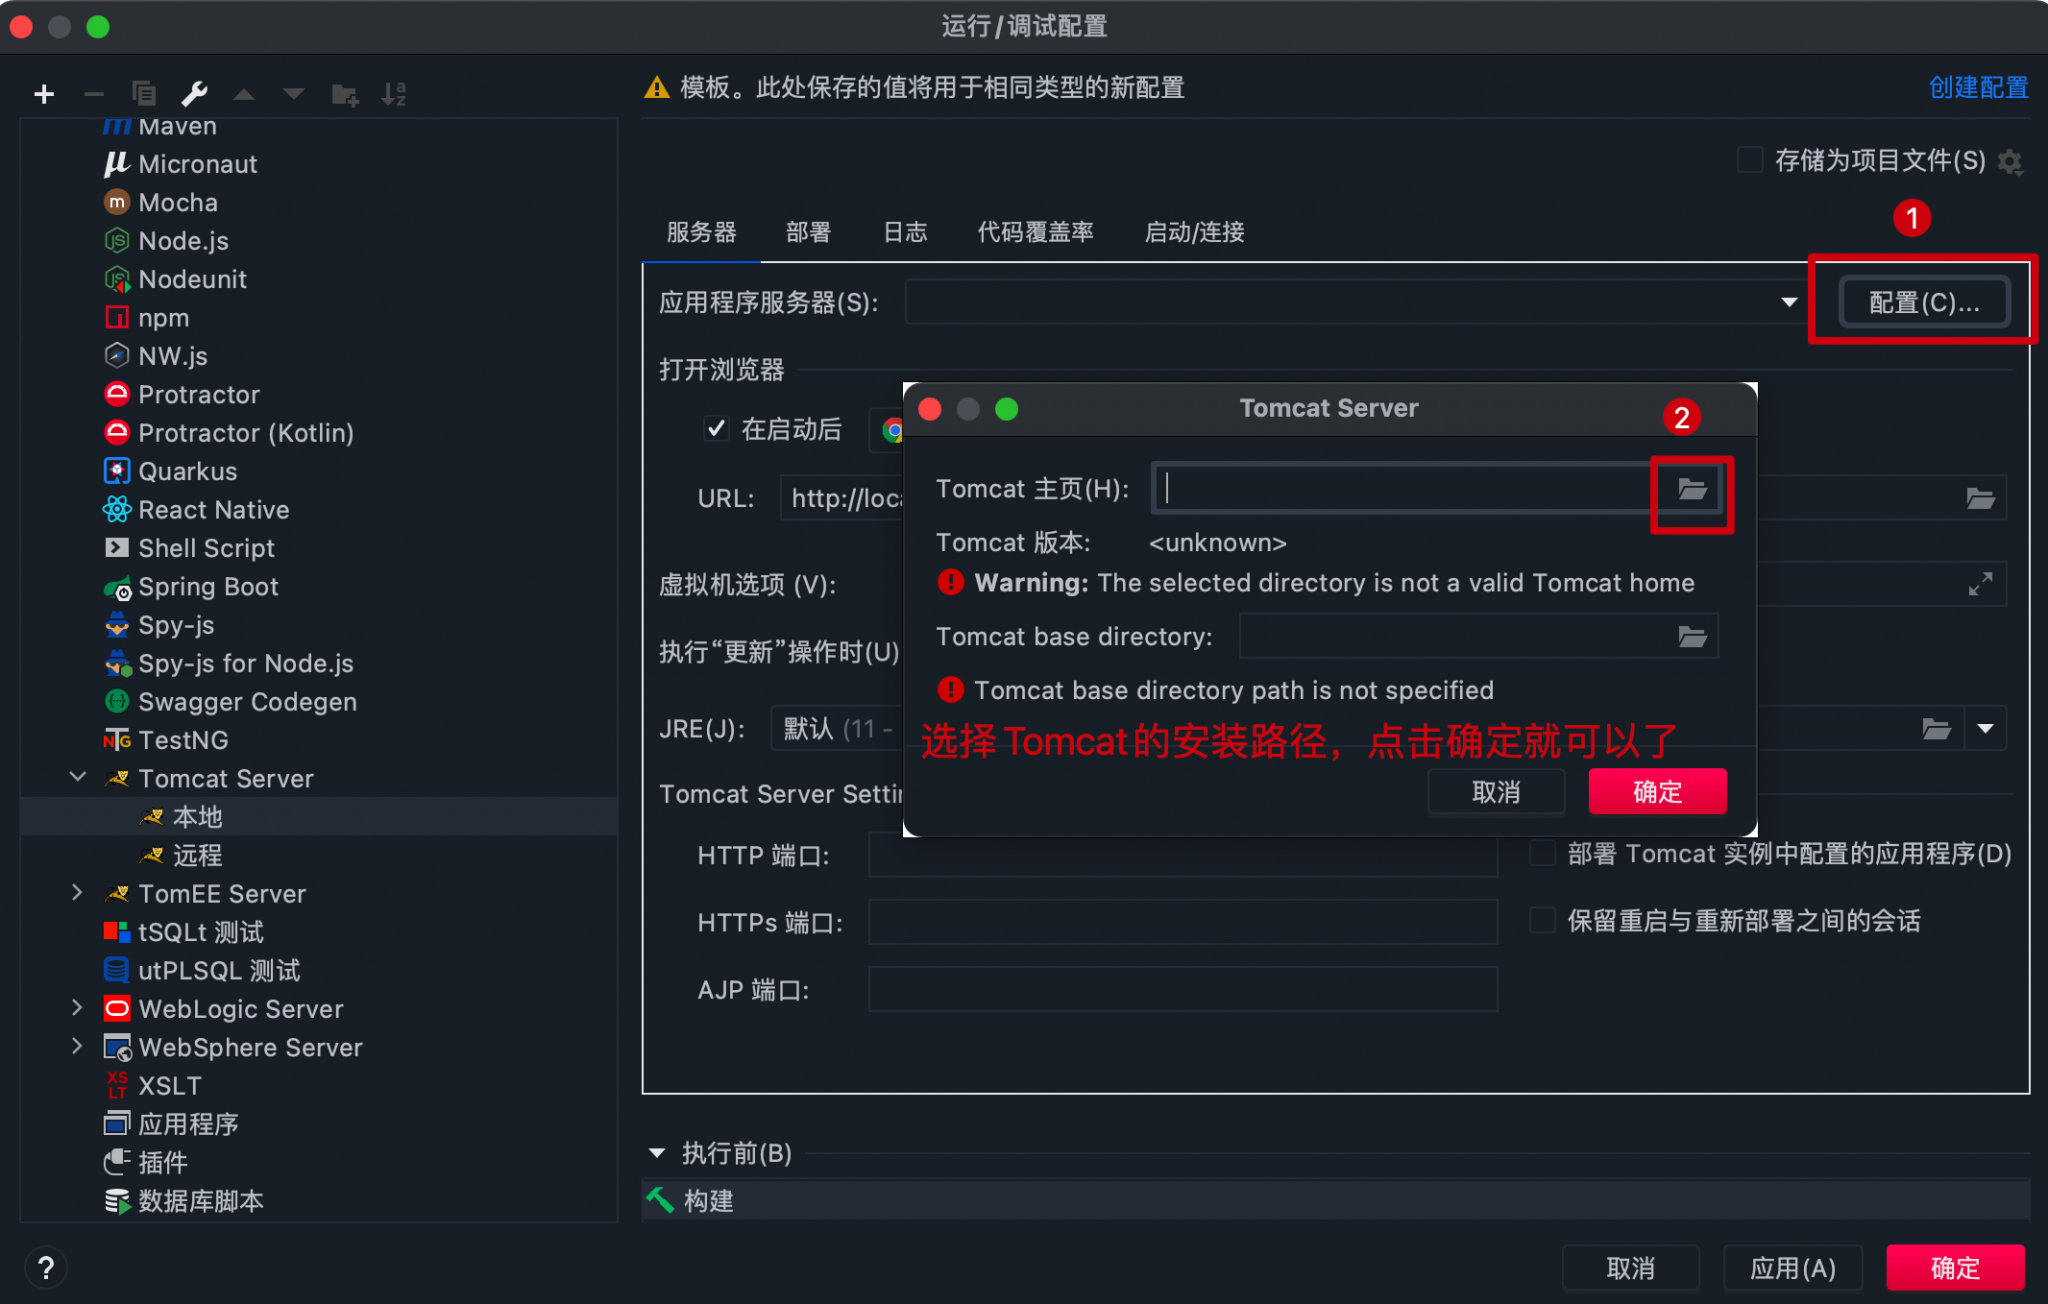
Task: Click the expand arrows icon in 虚拟机选项 field
Action: pyautogui.click(x=1980, y=584)
